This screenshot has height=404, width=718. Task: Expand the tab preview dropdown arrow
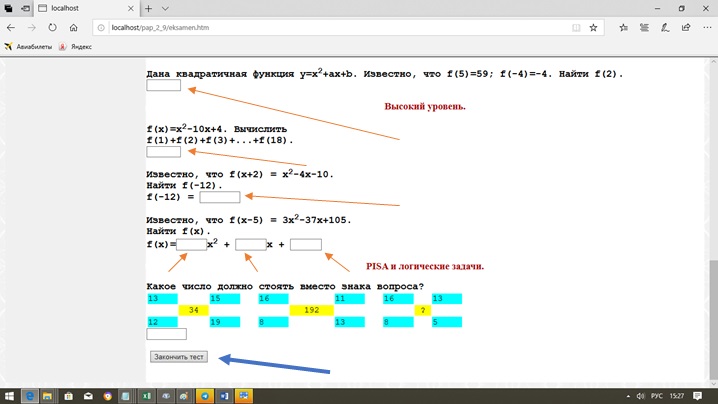point(165,8)
